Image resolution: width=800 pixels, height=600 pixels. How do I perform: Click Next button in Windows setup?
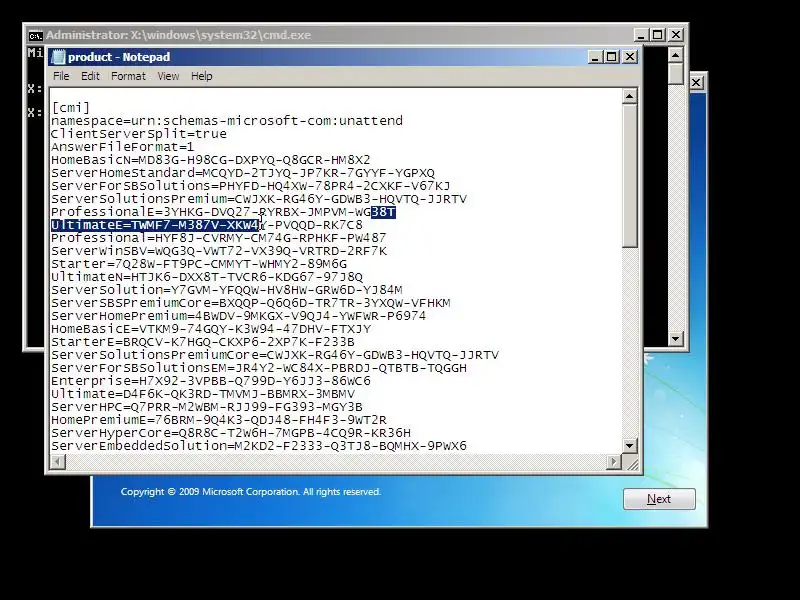tap(659, 498)
